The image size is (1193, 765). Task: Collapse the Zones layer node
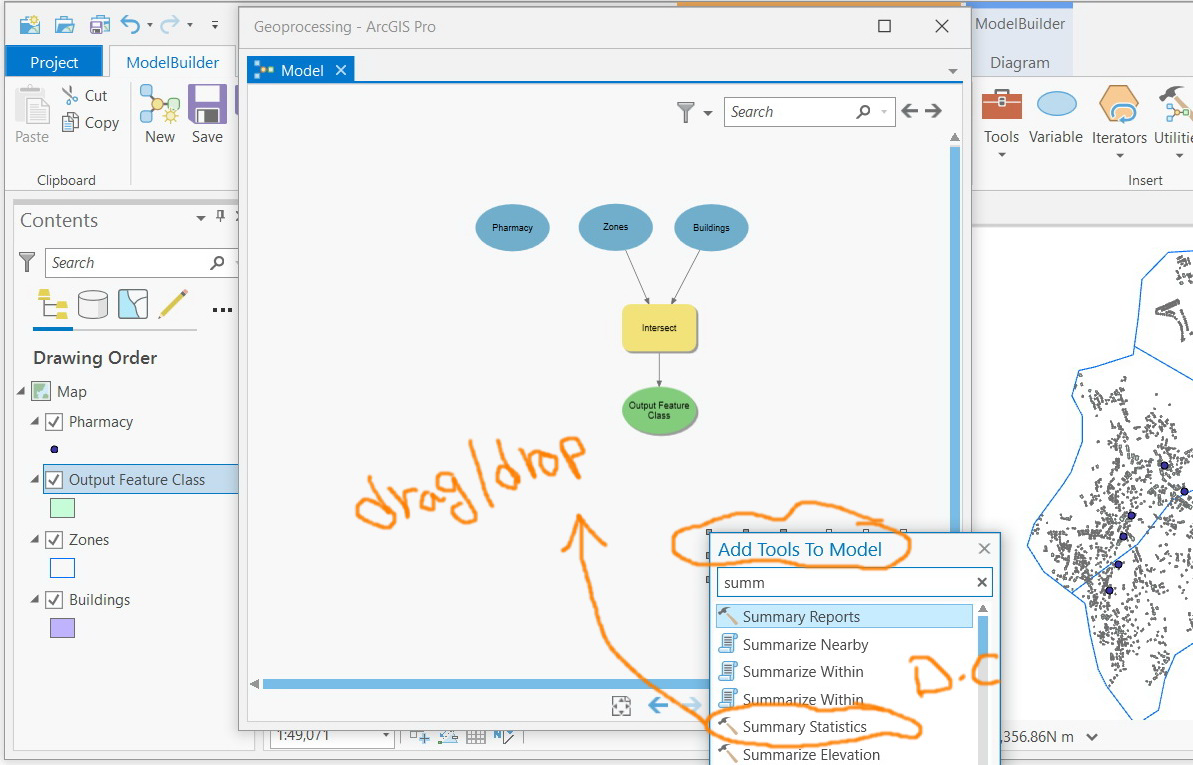click(34, 539)
